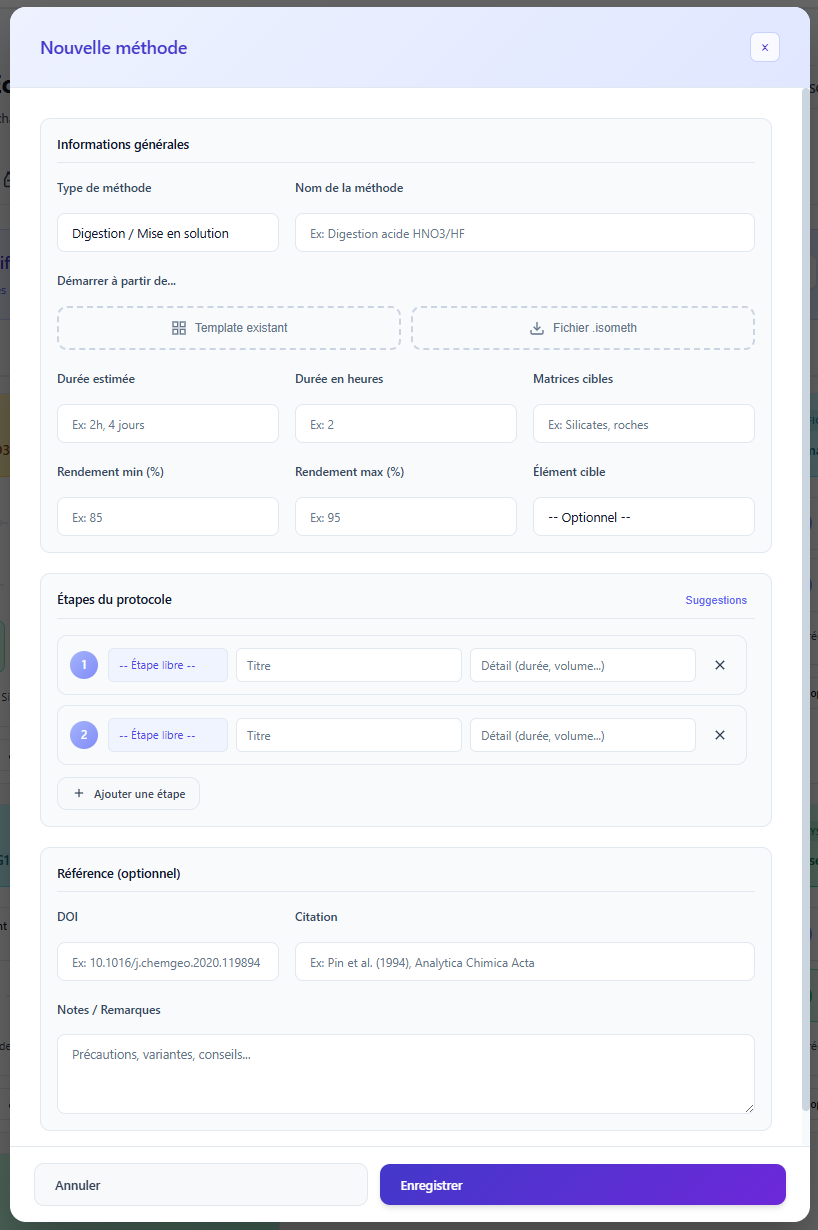Click the step 2 number badge
Image resolution: width=818 pixels, height=1230 pixels.
tap(84, 735)
